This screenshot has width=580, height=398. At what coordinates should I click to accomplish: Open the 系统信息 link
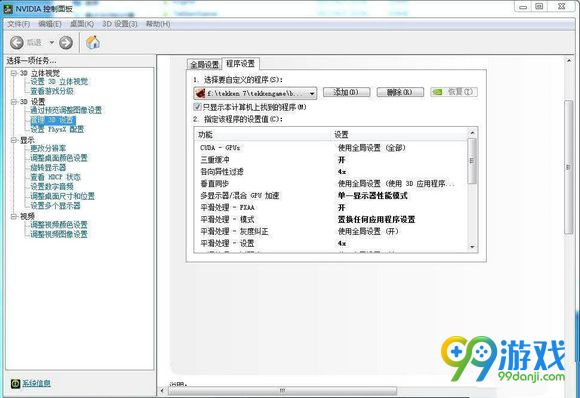[36, 383]
